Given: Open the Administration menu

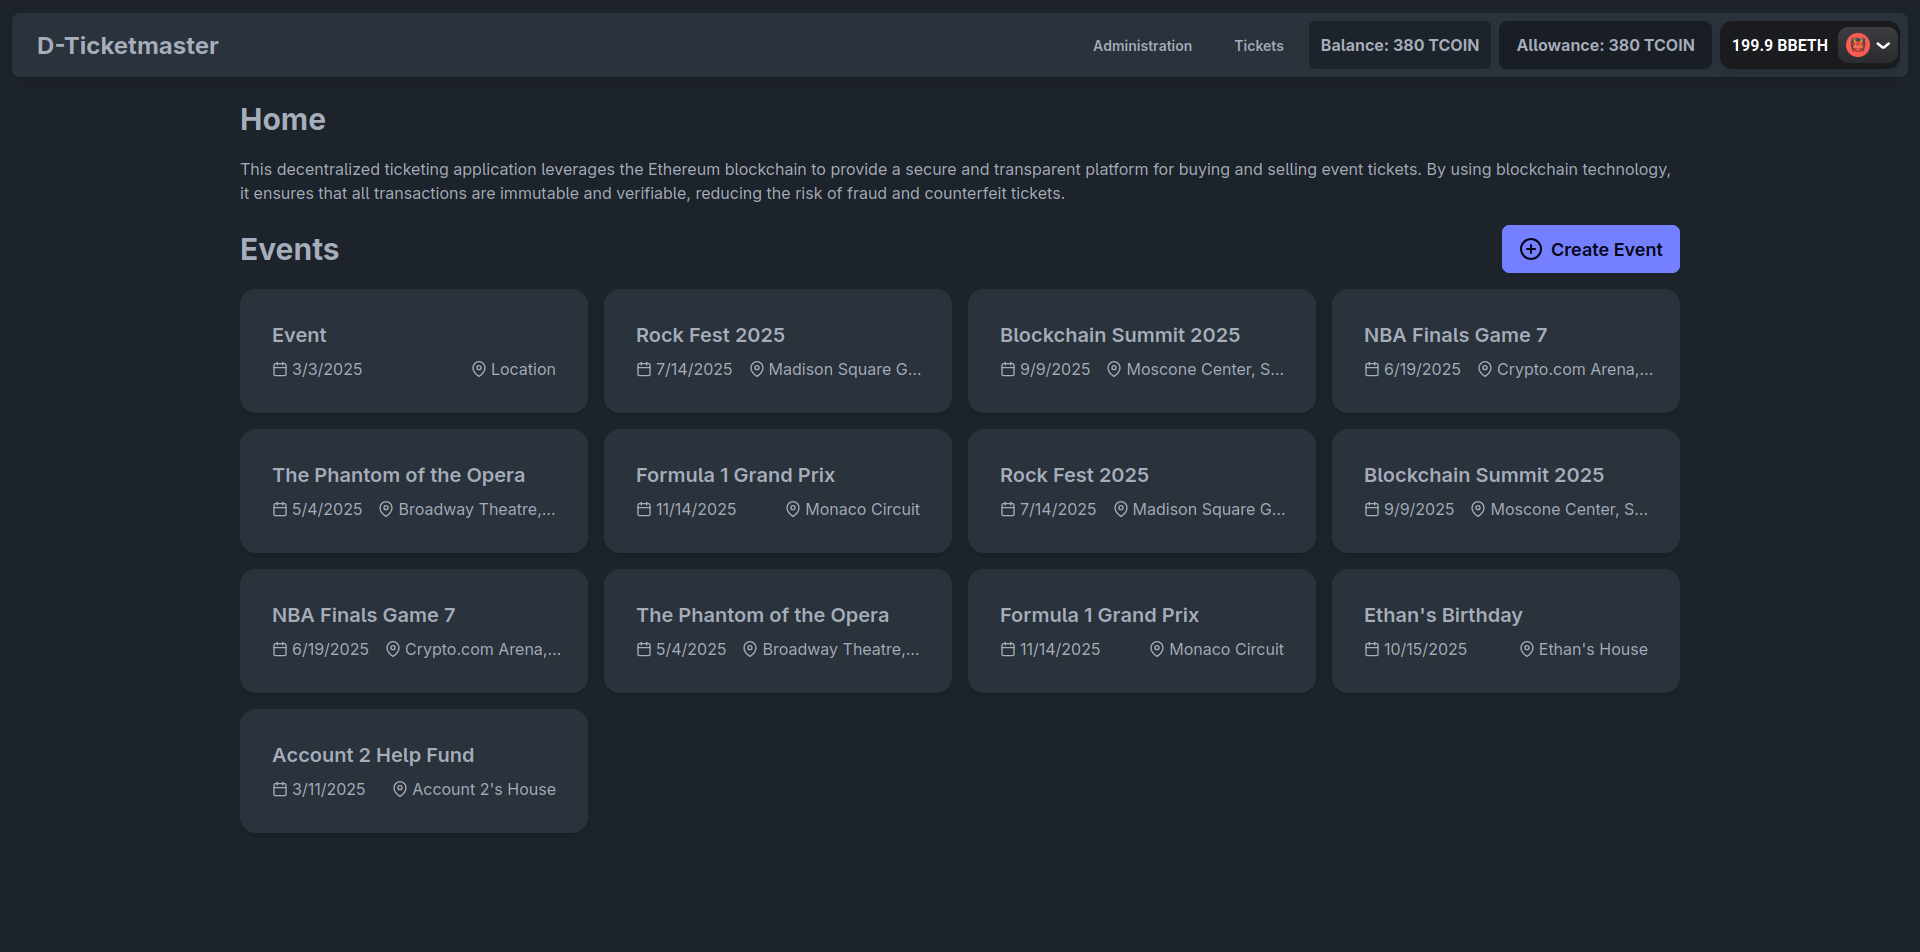Looking at the screenshot, I should coord(1141,46).
